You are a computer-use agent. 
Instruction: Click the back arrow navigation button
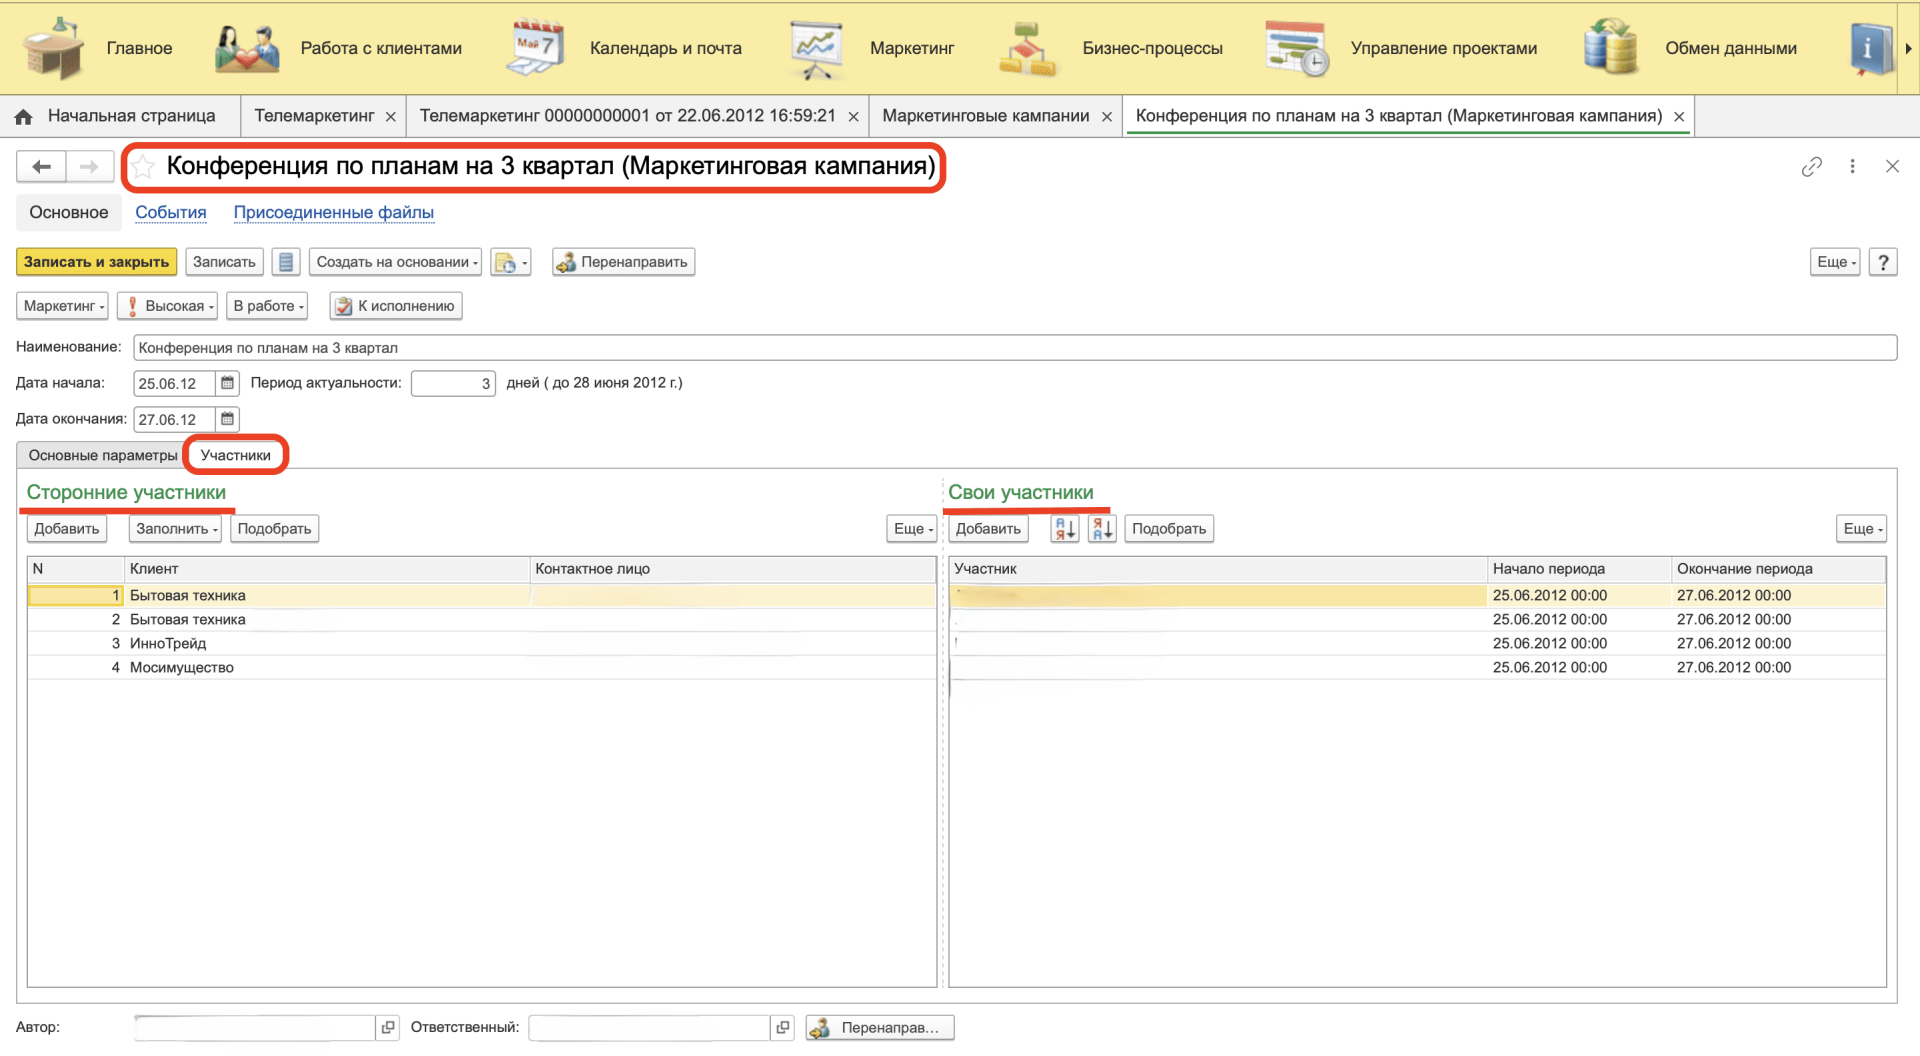click(x=41, y=167)
